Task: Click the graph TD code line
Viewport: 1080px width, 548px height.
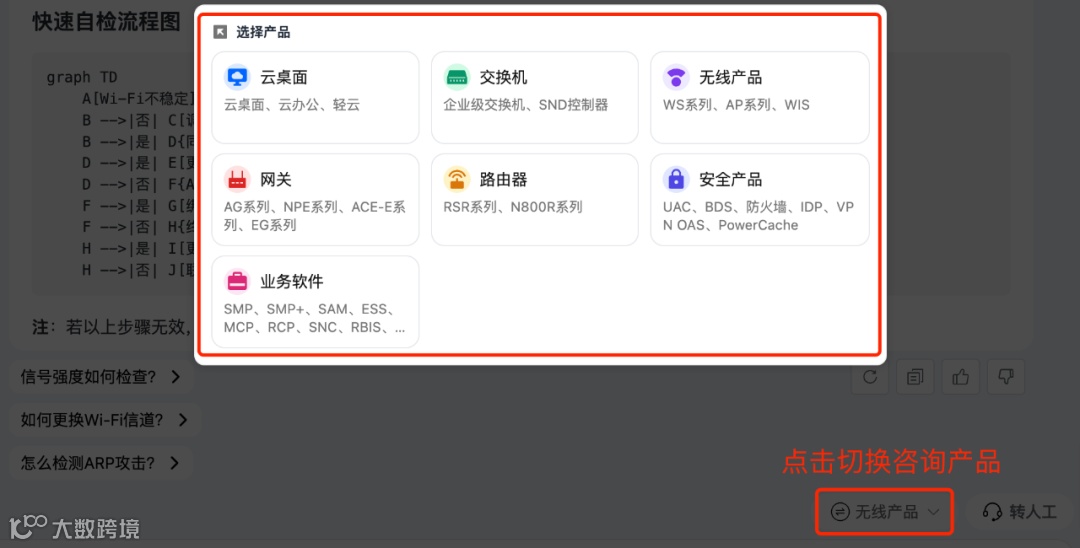Action: (x=82, y=77)
